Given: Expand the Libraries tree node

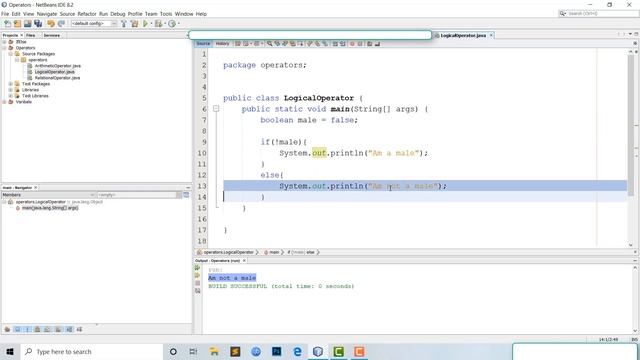Looking at the screenshot, I should [x=11, y=90].
